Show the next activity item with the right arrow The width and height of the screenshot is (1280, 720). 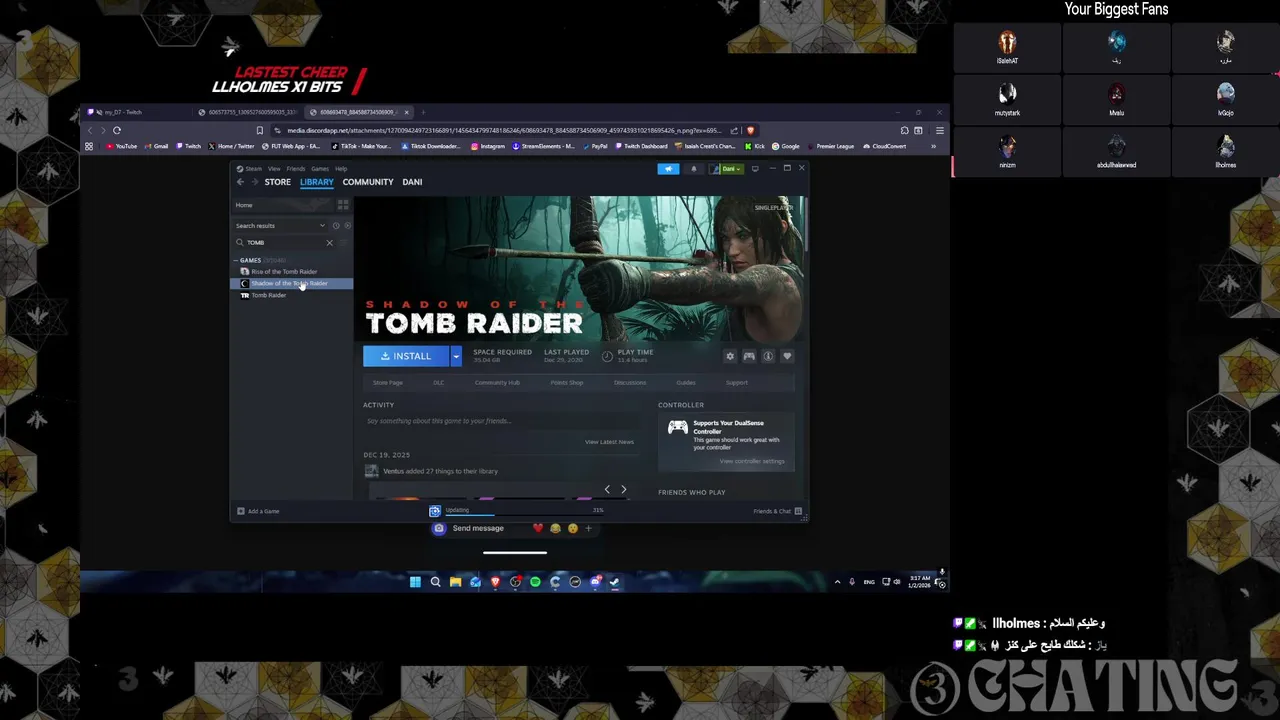623,489
